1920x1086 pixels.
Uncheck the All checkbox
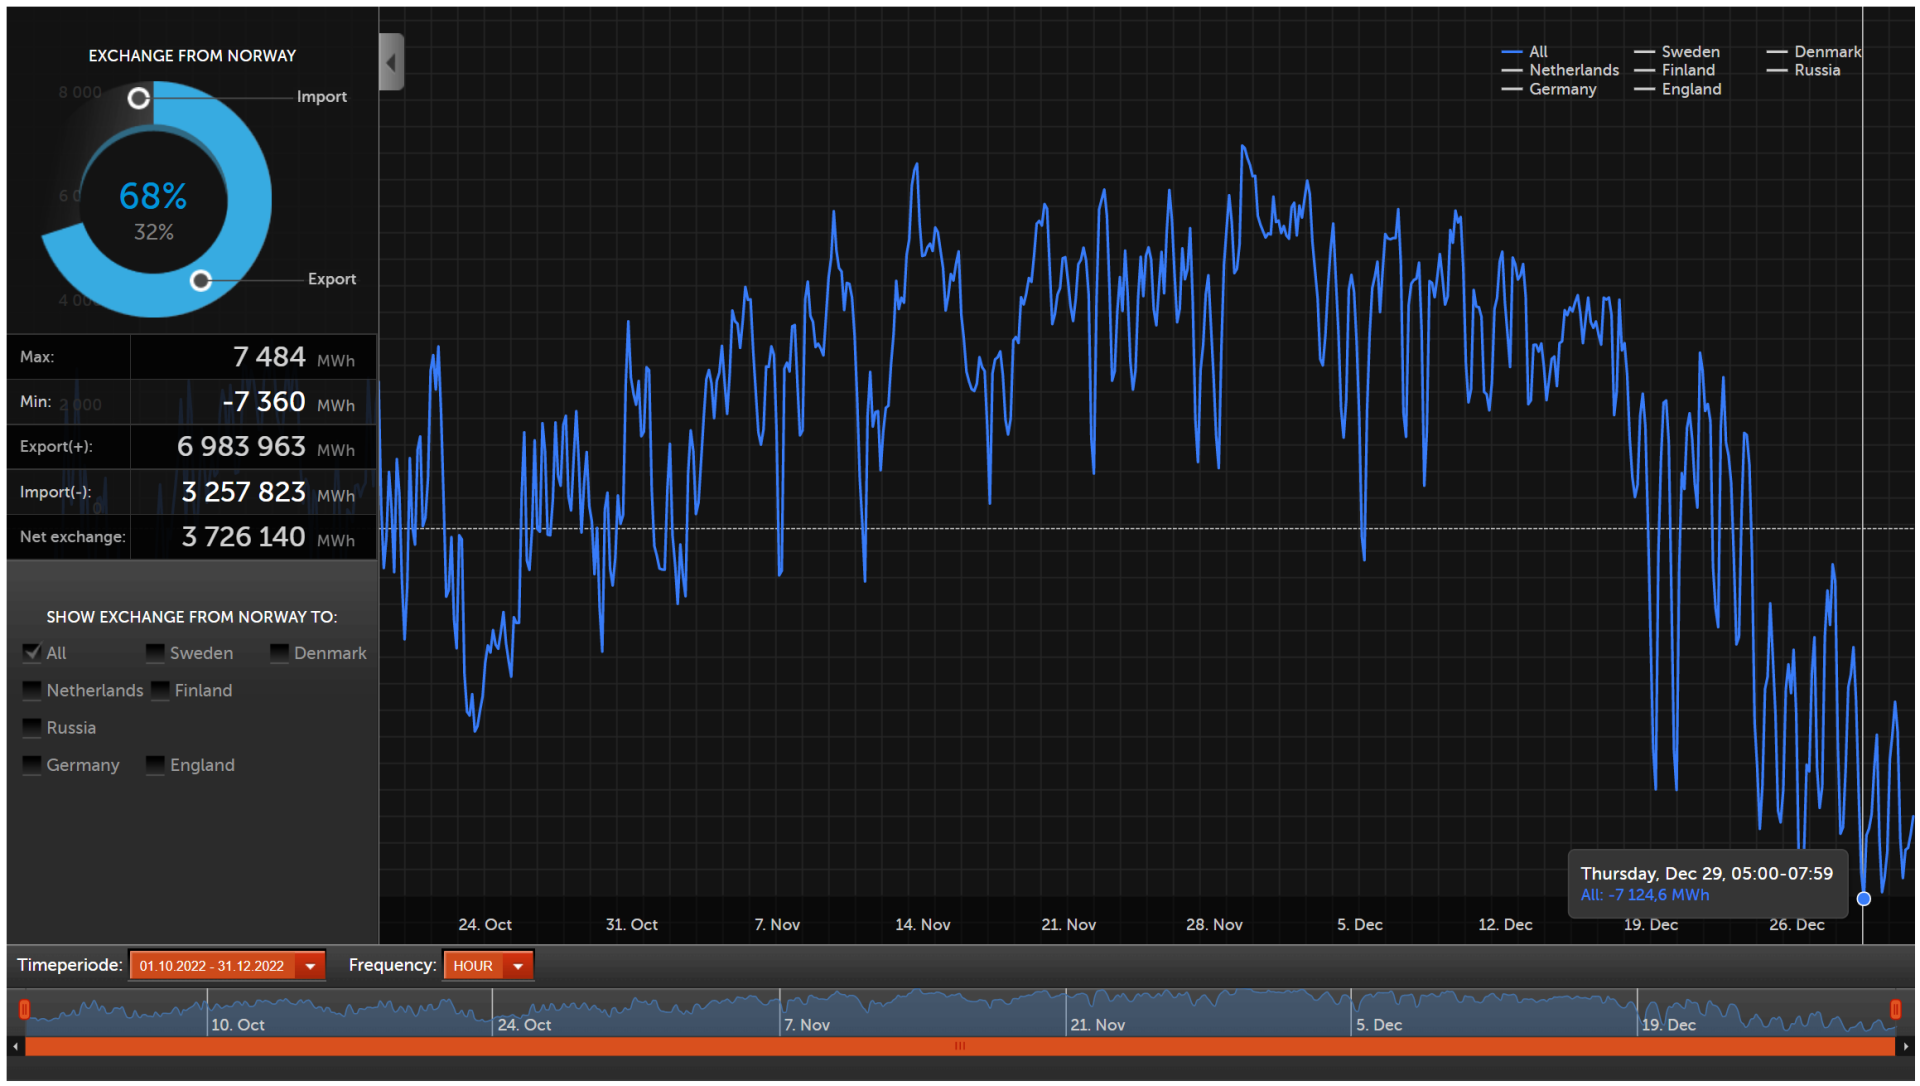click(32, 653)
